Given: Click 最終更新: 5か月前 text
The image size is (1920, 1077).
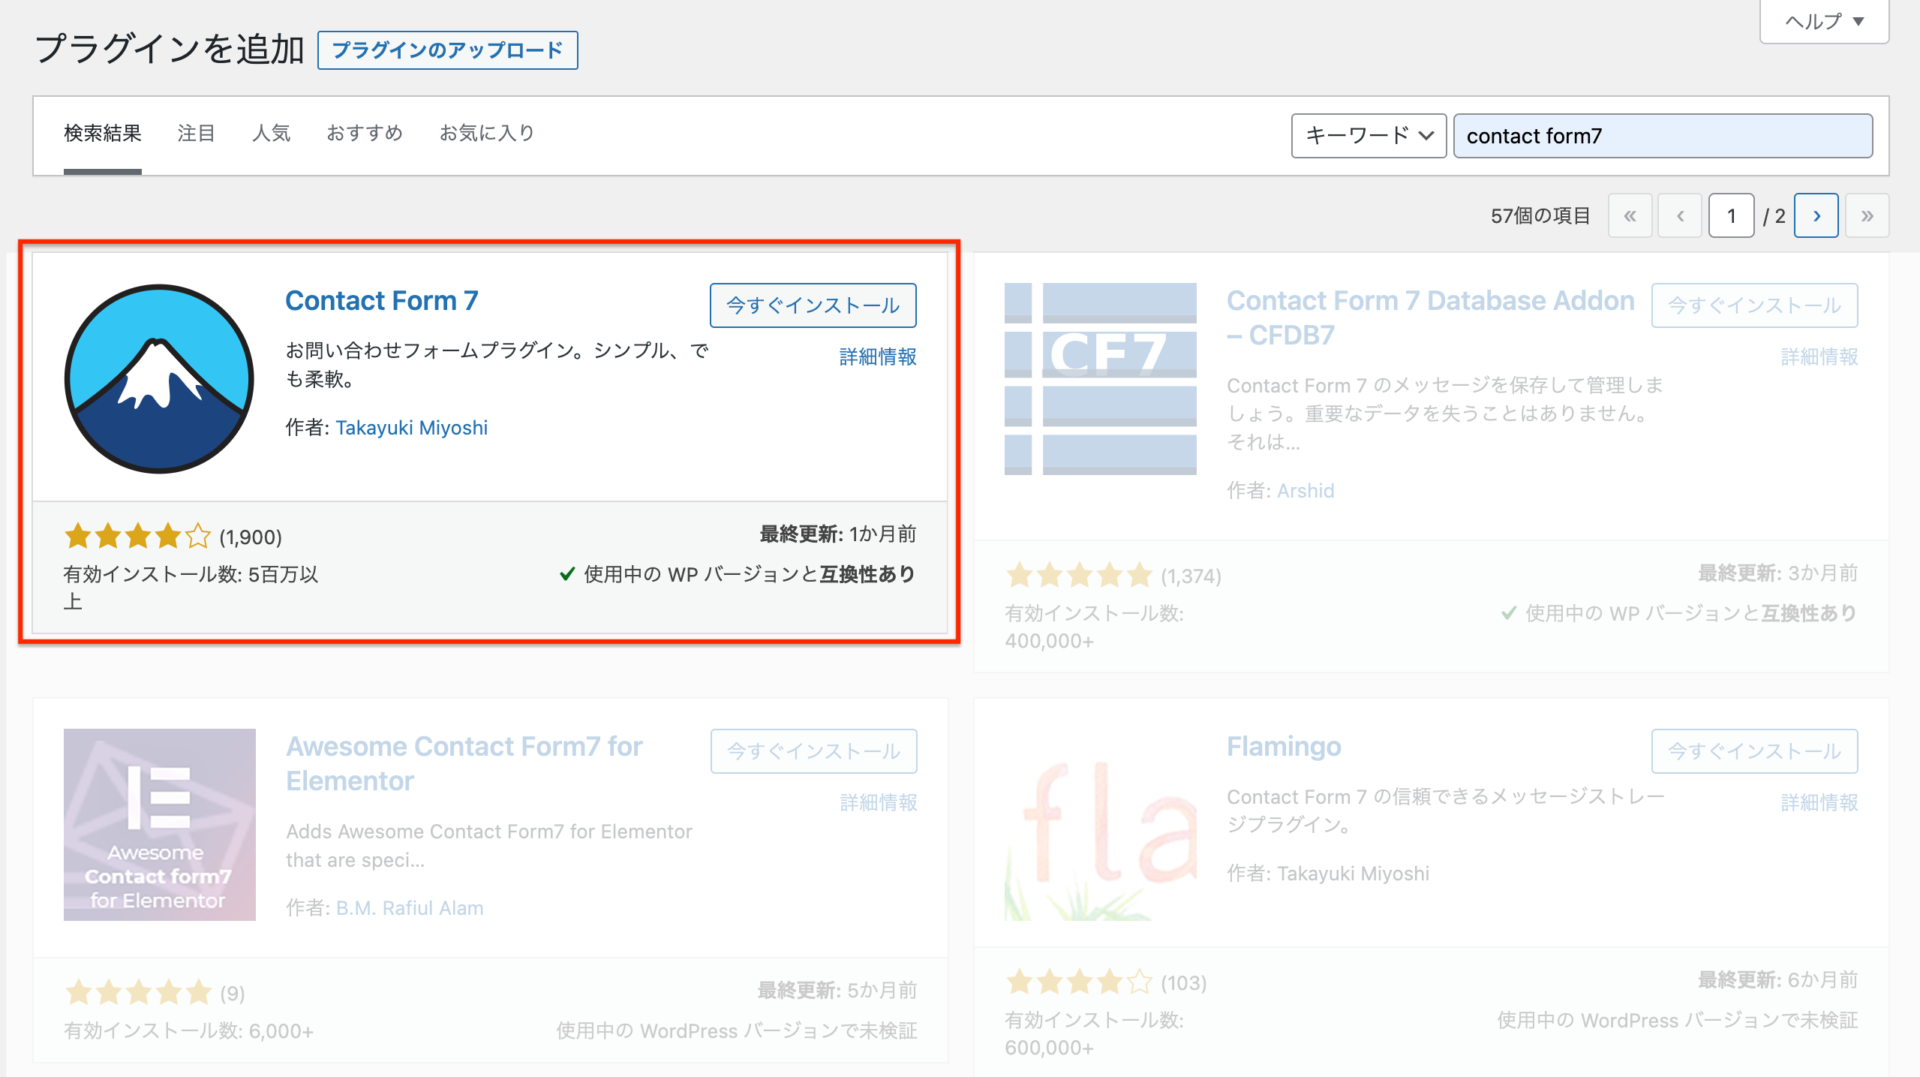Looking at the screenshot, I should click(x=837, y=990).
